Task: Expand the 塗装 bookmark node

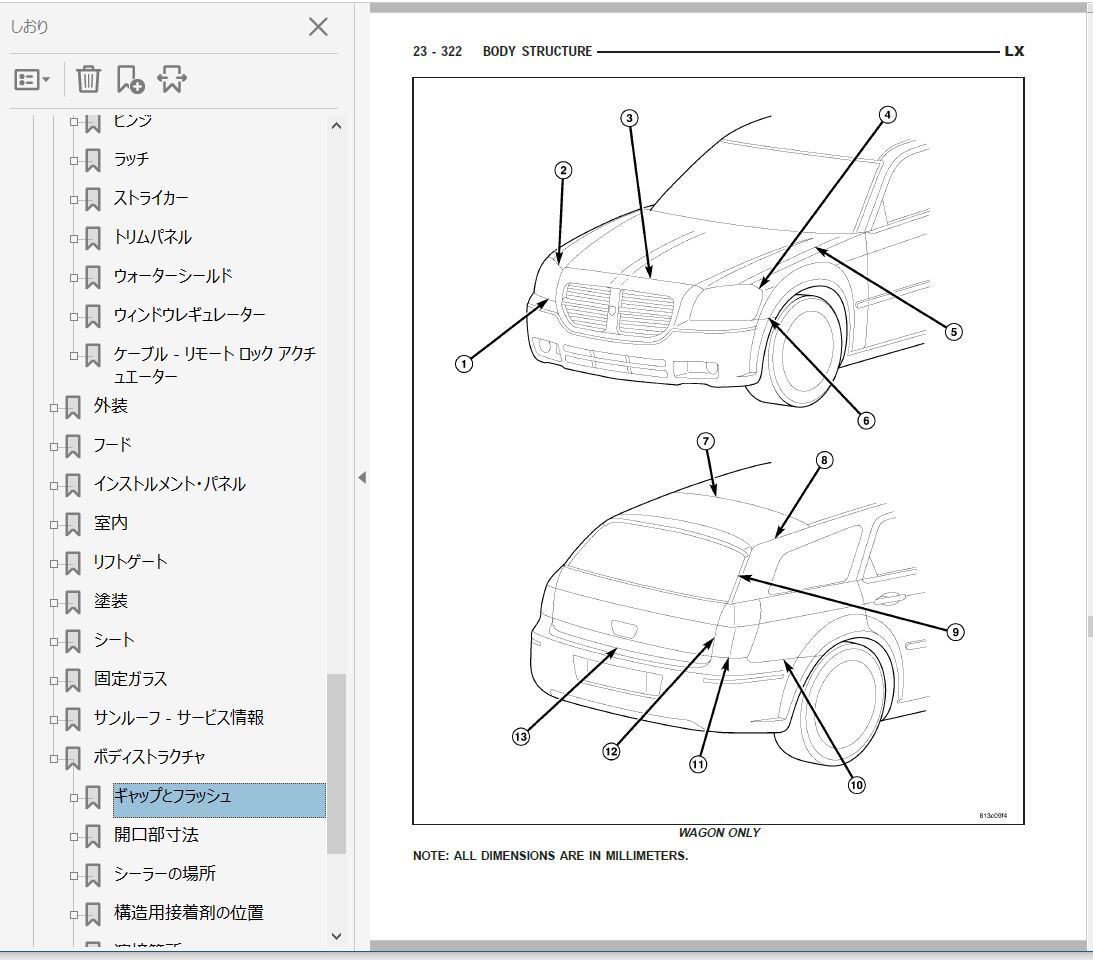Action: click(x=54, y=603)
